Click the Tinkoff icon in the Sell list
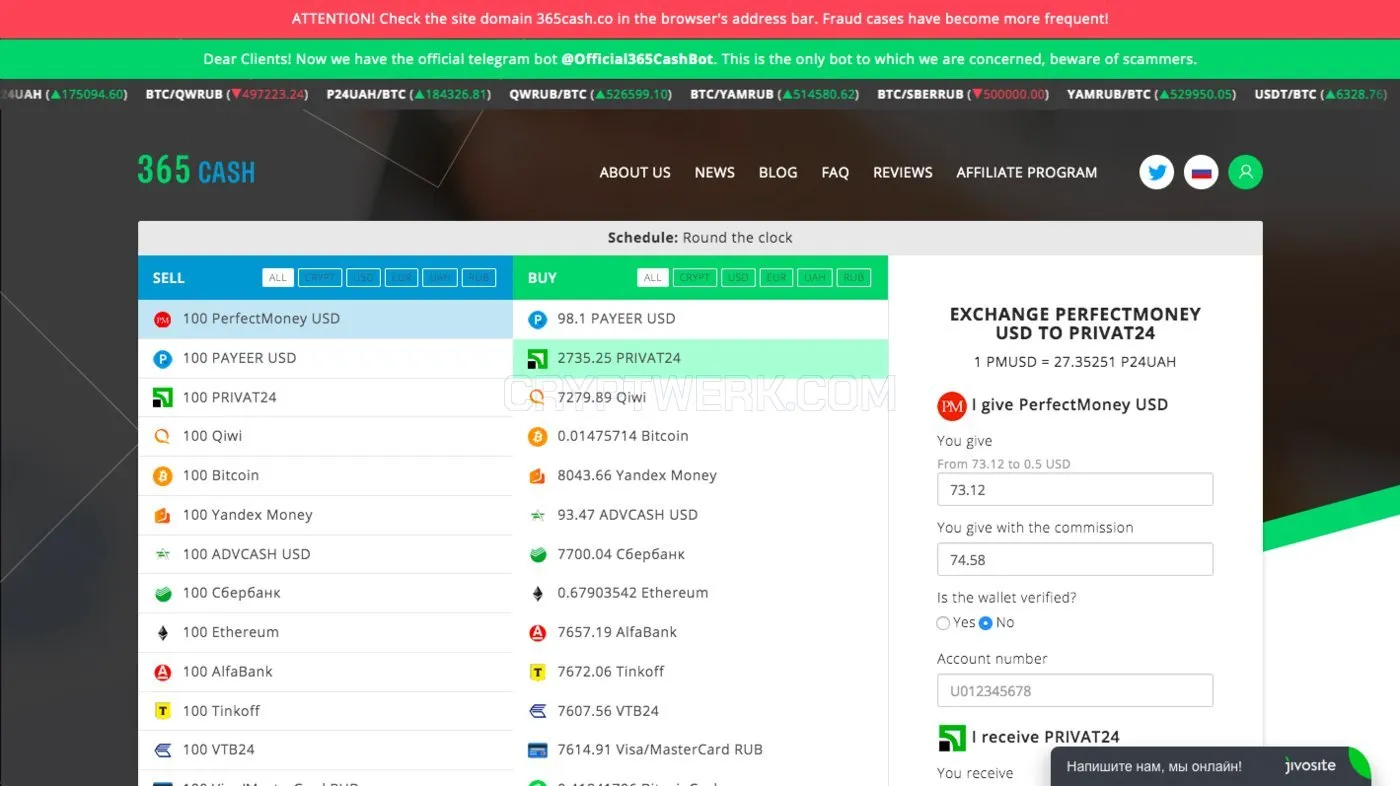 click(162, 711)
